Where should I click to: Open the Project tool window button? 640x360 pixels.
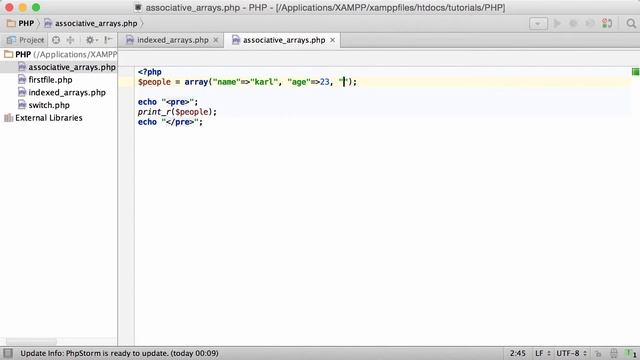click(x=25, y=40)
